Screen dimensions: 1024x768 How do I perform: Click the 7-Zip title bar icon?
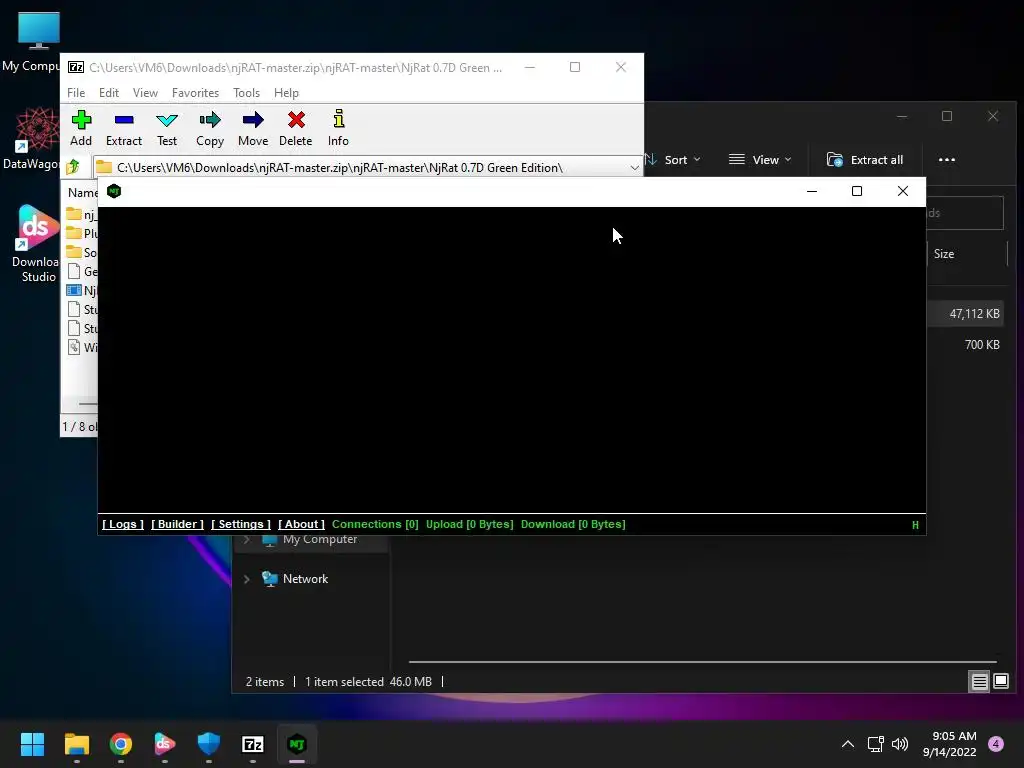click(x=76, y=67)
